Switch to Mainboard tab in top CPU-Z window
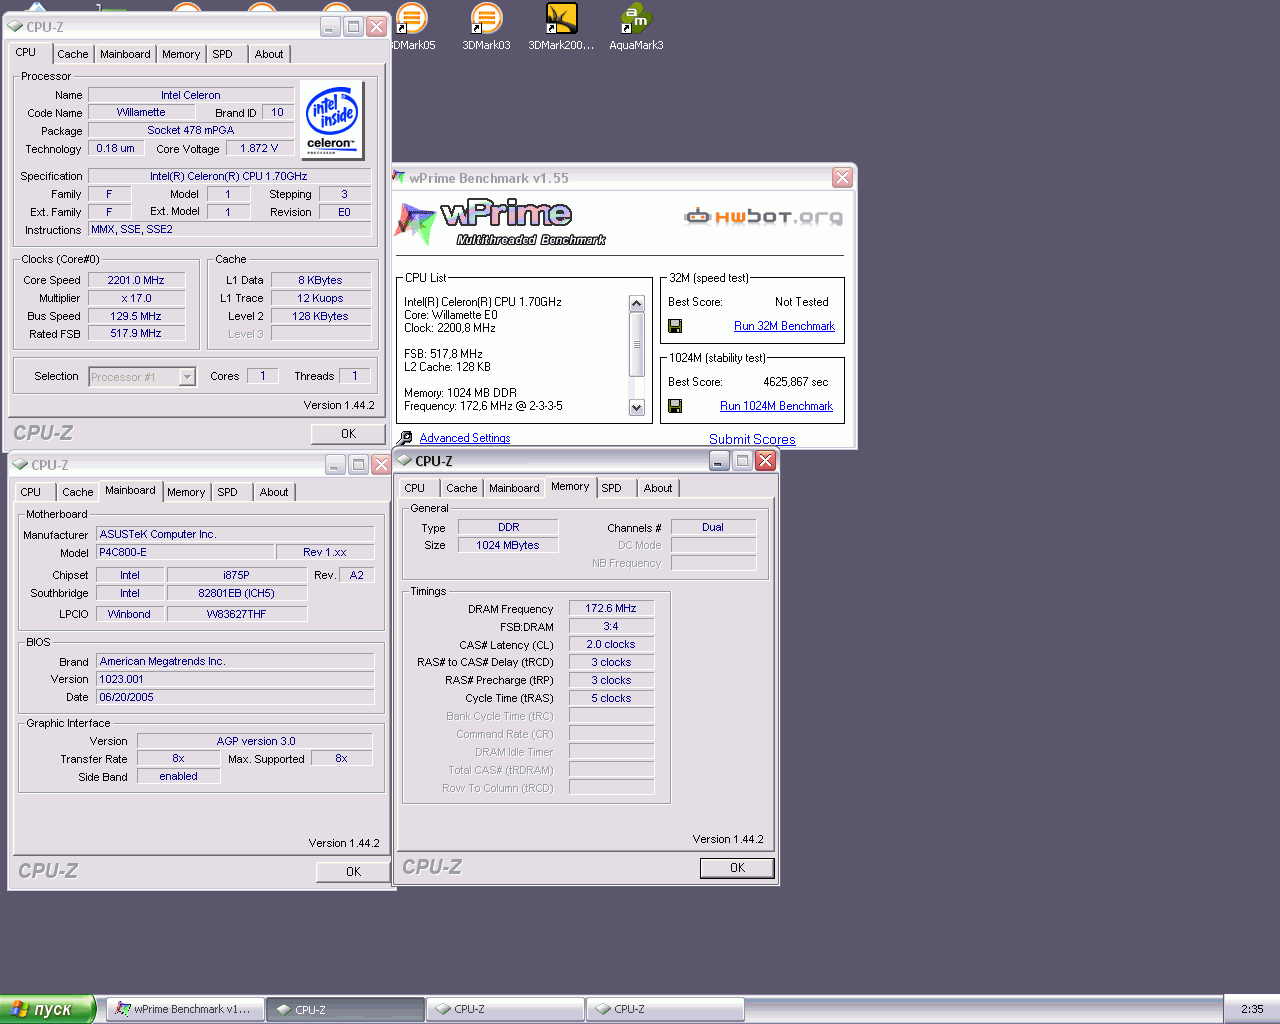 click(125, 54)
